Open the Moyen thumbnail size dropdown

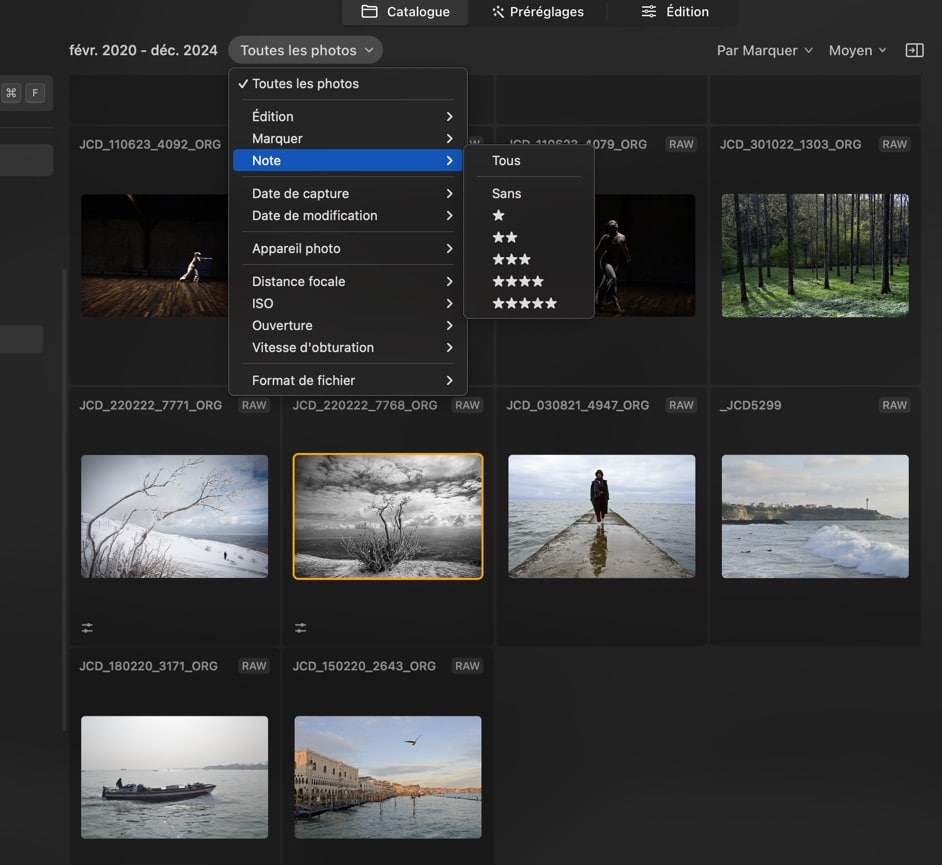coord(857,50)
